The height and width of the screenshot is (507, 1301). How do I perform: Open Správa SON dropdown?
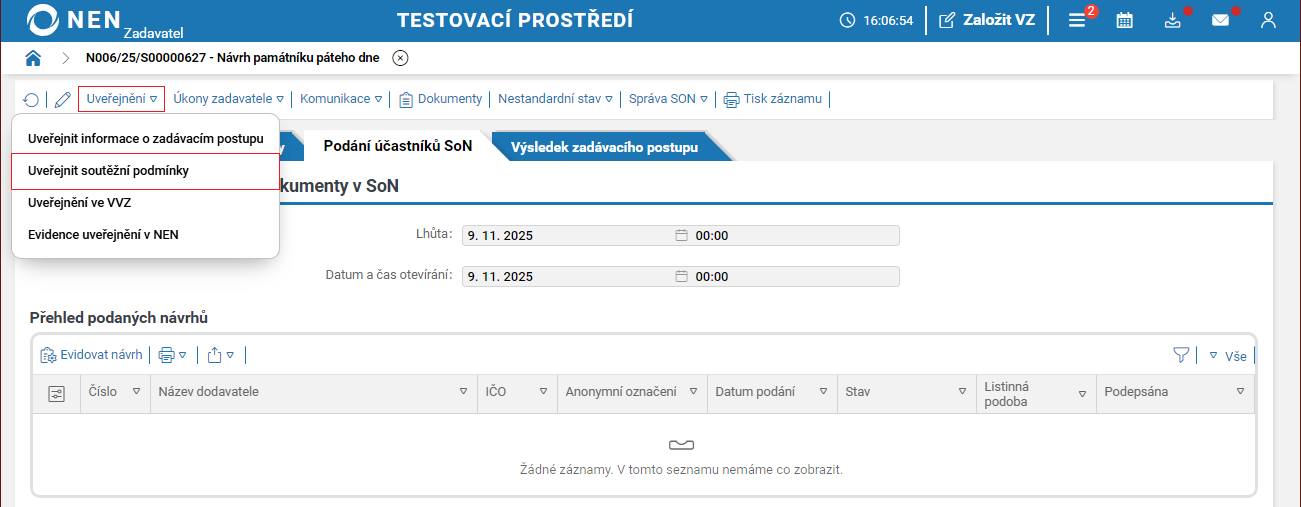(x=668, y=99)
